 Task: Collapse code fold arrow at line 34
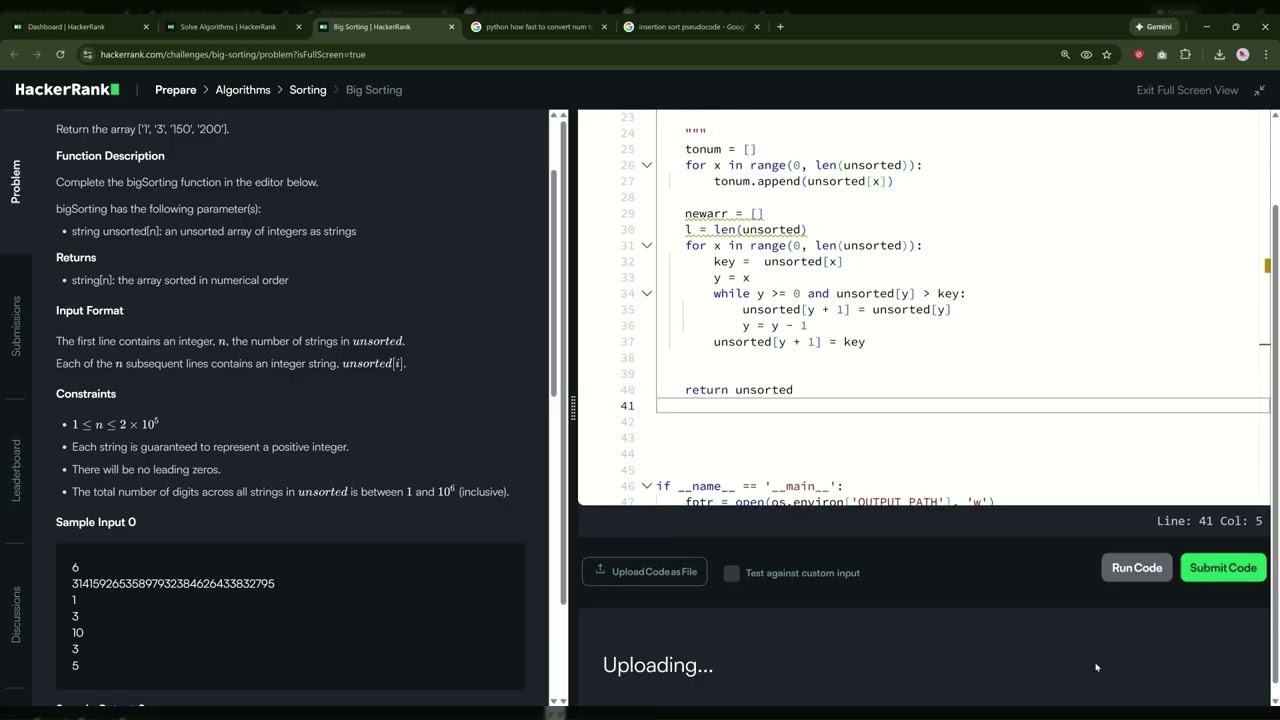(647, 293)
